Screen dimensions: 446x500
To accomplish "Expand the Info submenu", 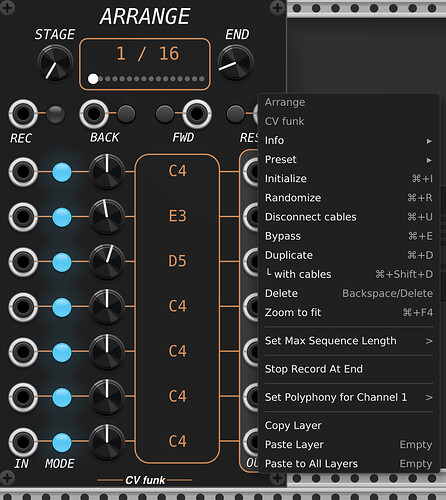I will pyautogui.click(x=349, y=141).
